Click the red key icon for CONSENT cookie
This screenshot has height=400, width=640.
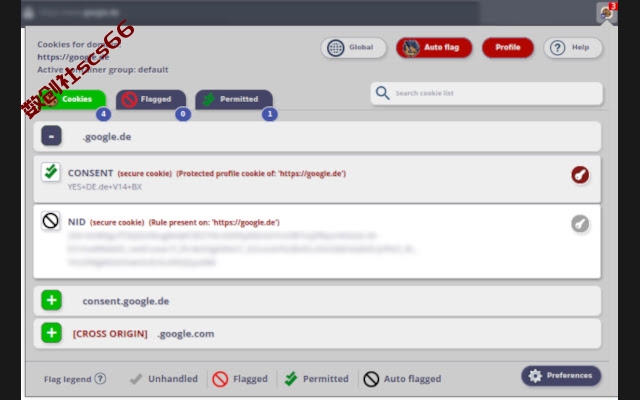click(580, 175)
